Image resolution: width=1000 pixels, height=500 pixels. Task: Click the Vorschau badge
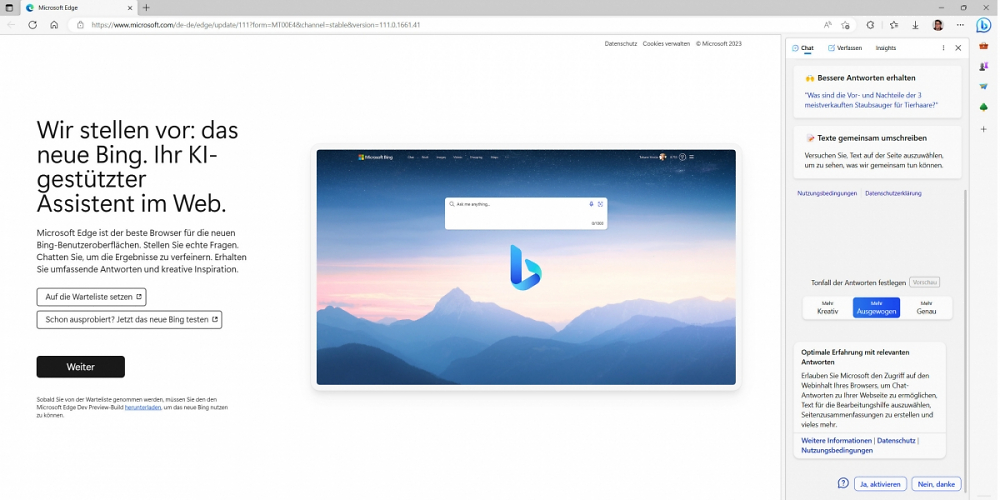tap(924, 282)
